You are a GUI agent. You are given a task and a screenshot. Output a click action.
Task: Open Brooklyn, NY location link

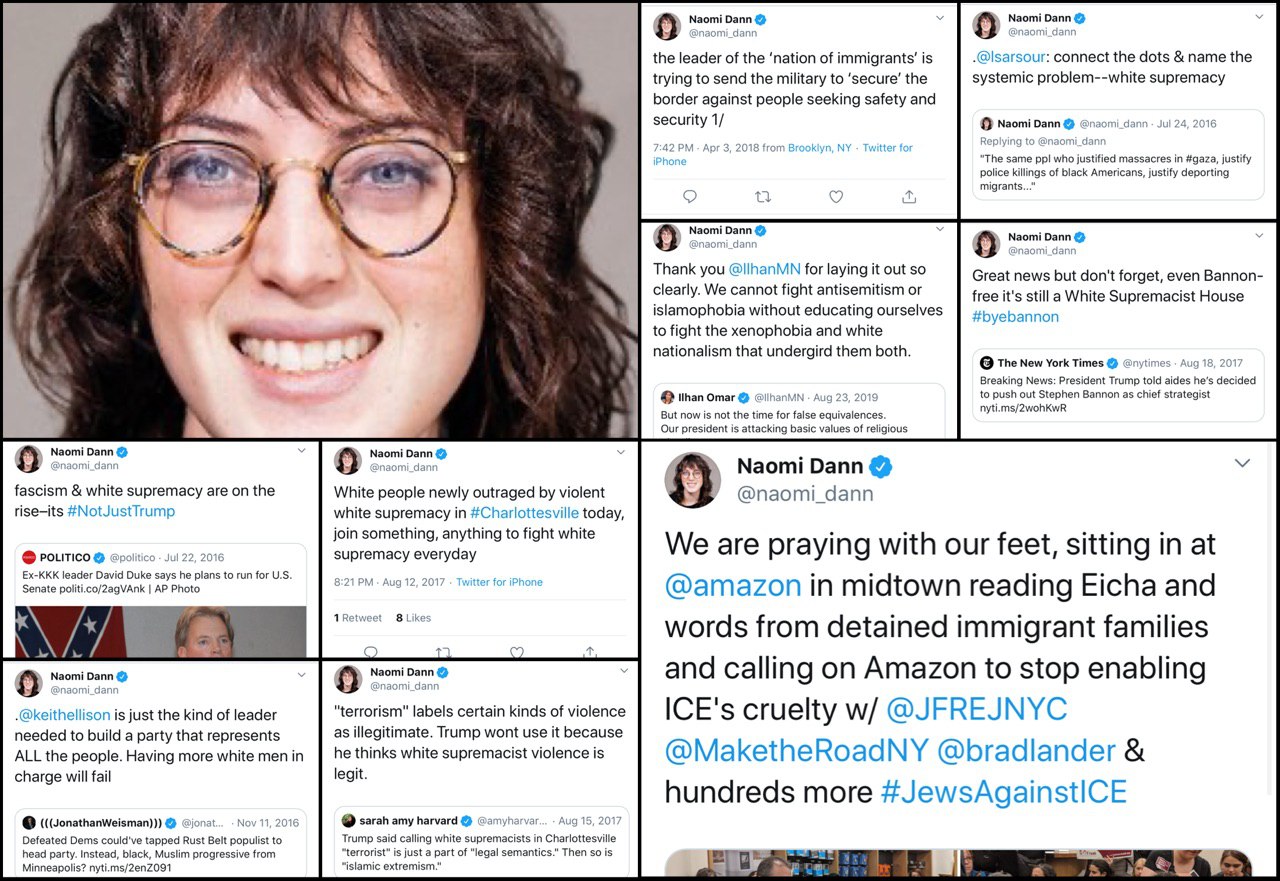[820, 148]
